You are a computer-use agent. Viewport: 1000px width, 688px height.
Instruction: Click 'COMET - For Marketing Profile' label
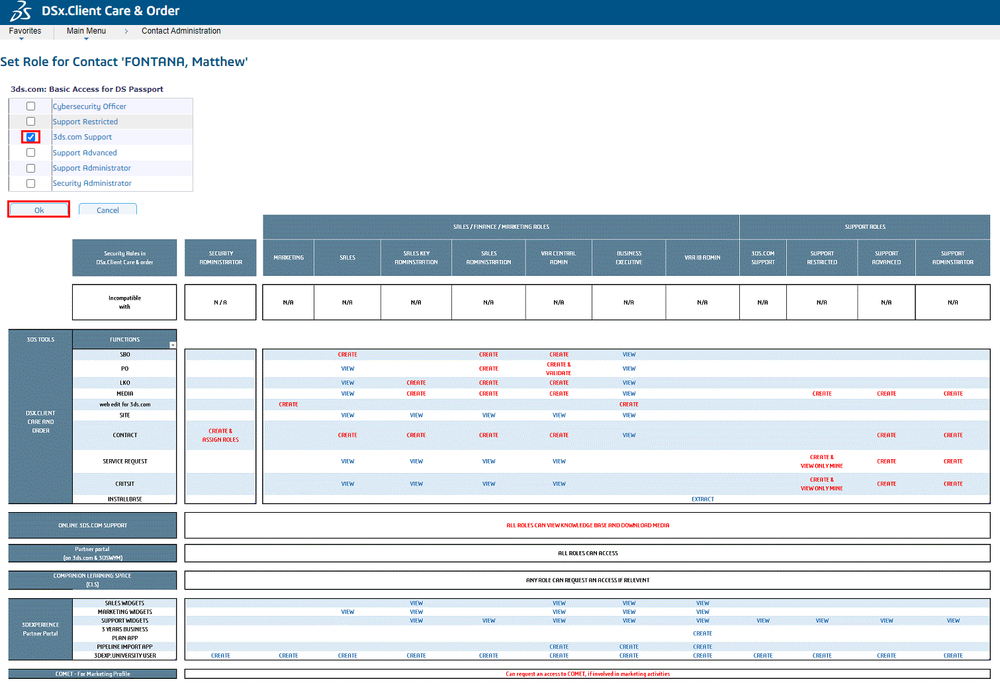click(92, 674)
